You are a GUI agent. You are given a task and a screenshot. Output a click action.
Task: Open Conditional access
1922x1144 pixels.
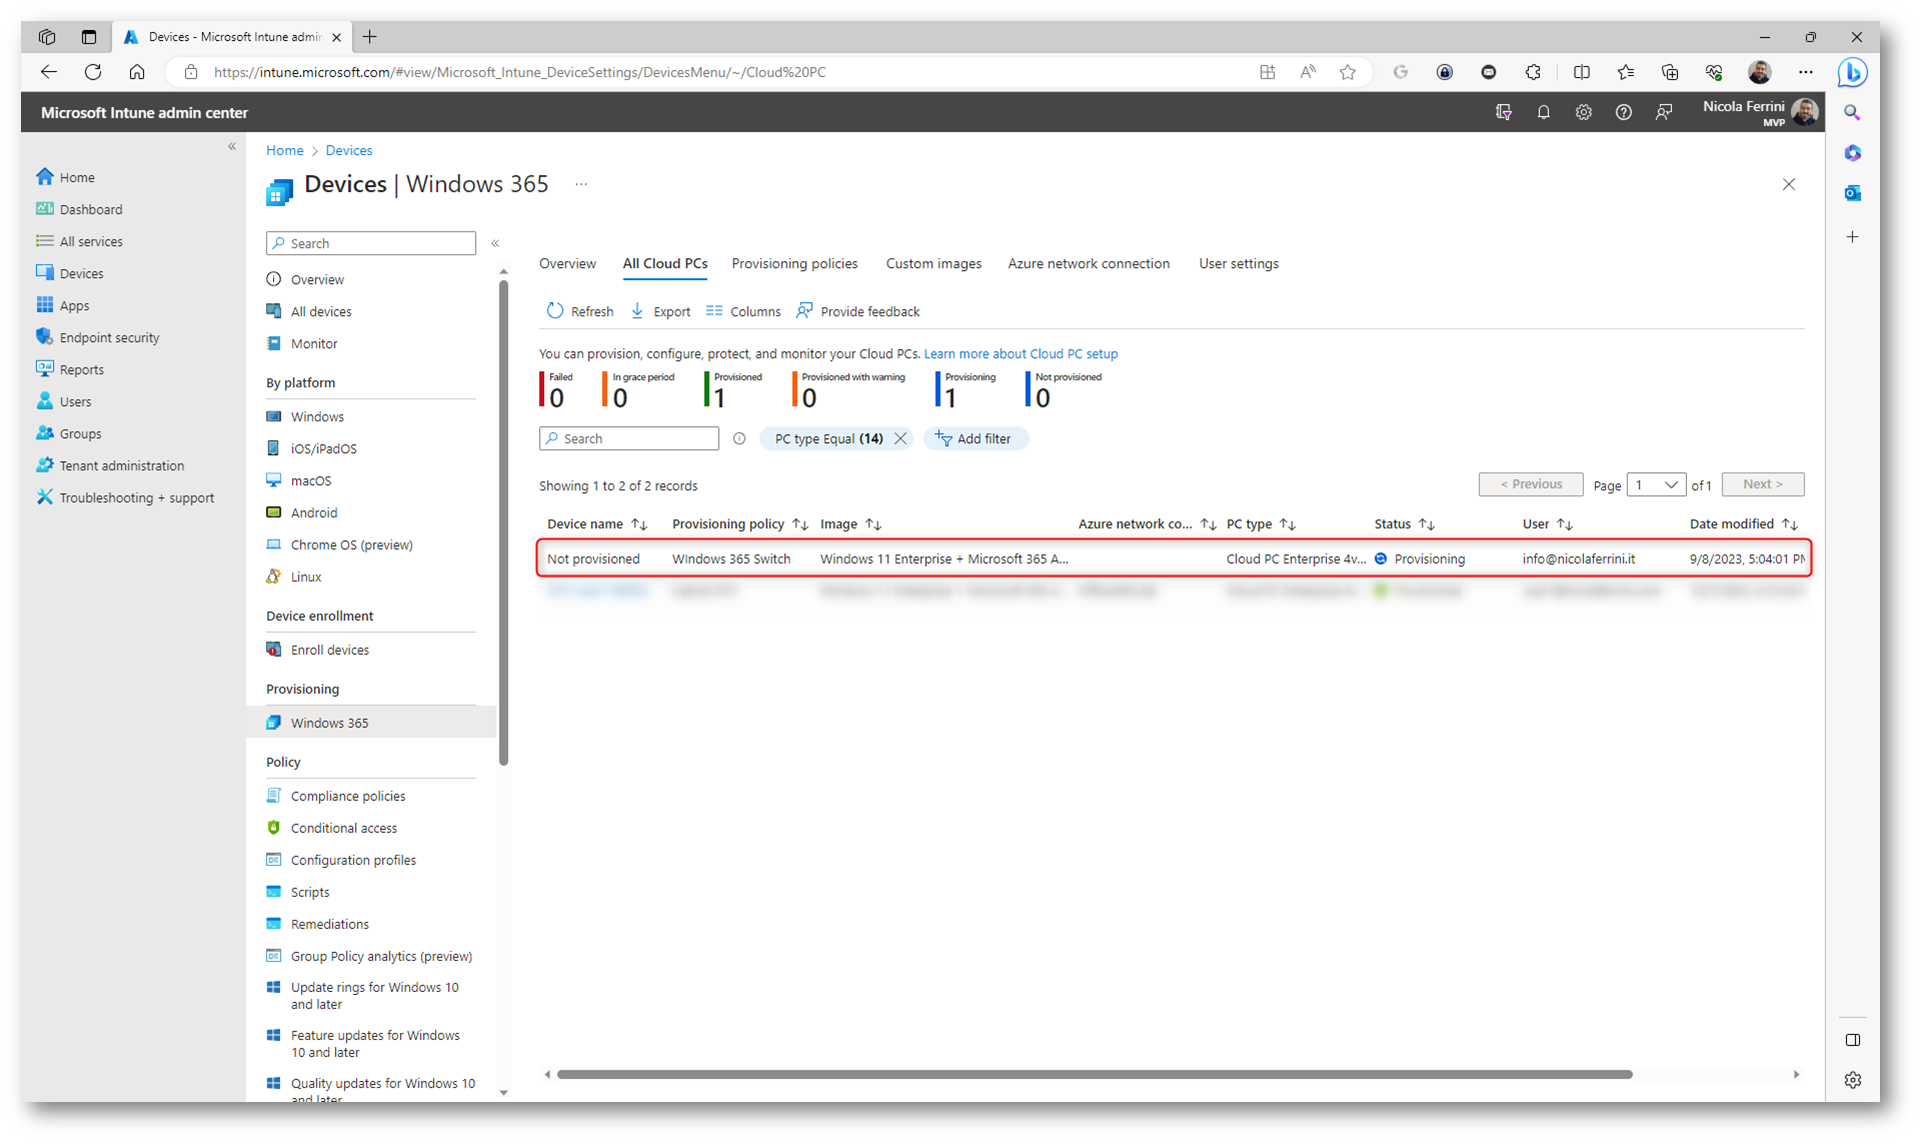(x=343, y=828)
